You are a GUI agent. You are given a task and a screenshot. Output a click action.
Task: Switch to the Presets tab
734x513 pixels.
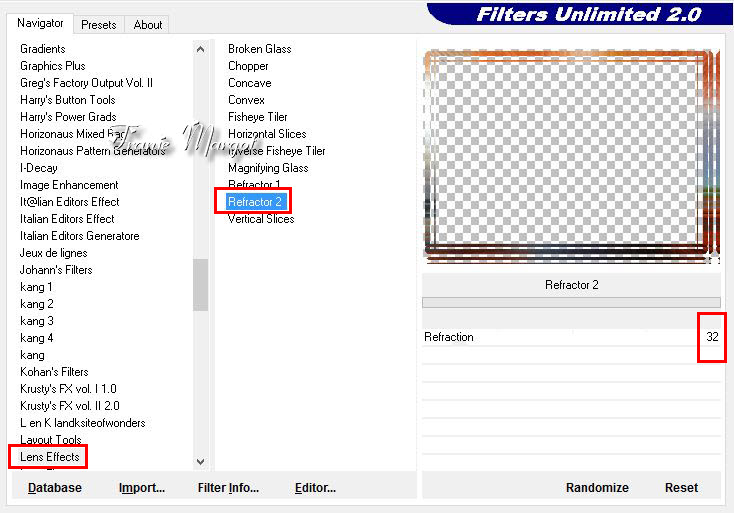(99, 24)
